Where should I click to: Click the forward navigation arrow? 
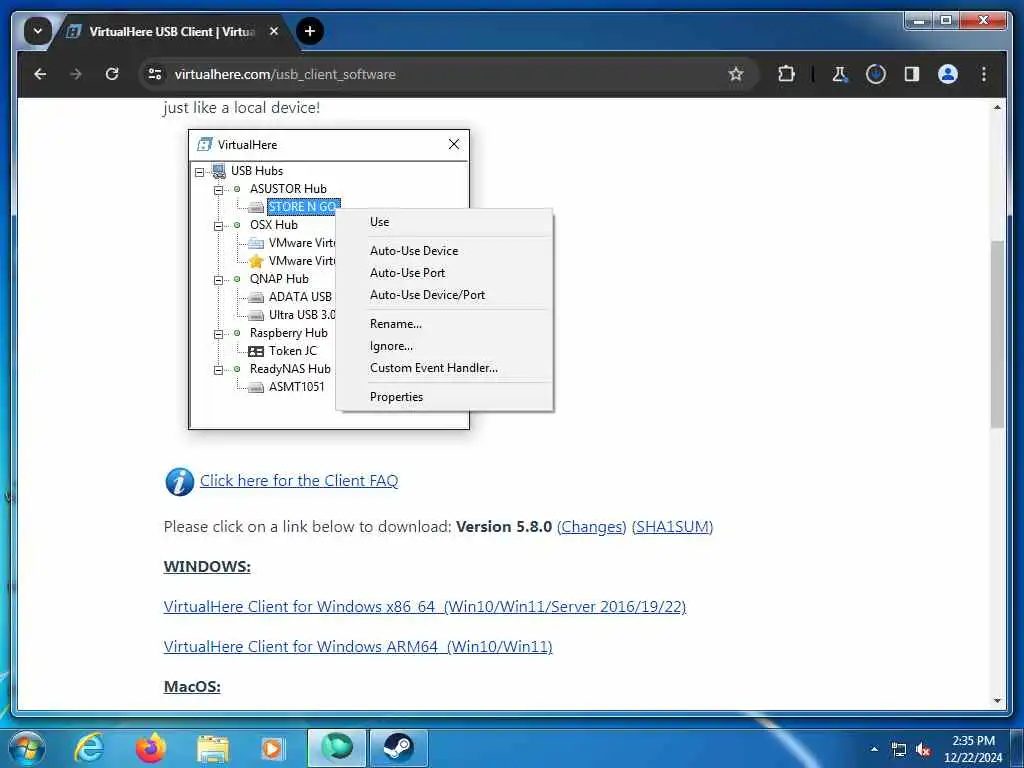(x=76, y=74)
